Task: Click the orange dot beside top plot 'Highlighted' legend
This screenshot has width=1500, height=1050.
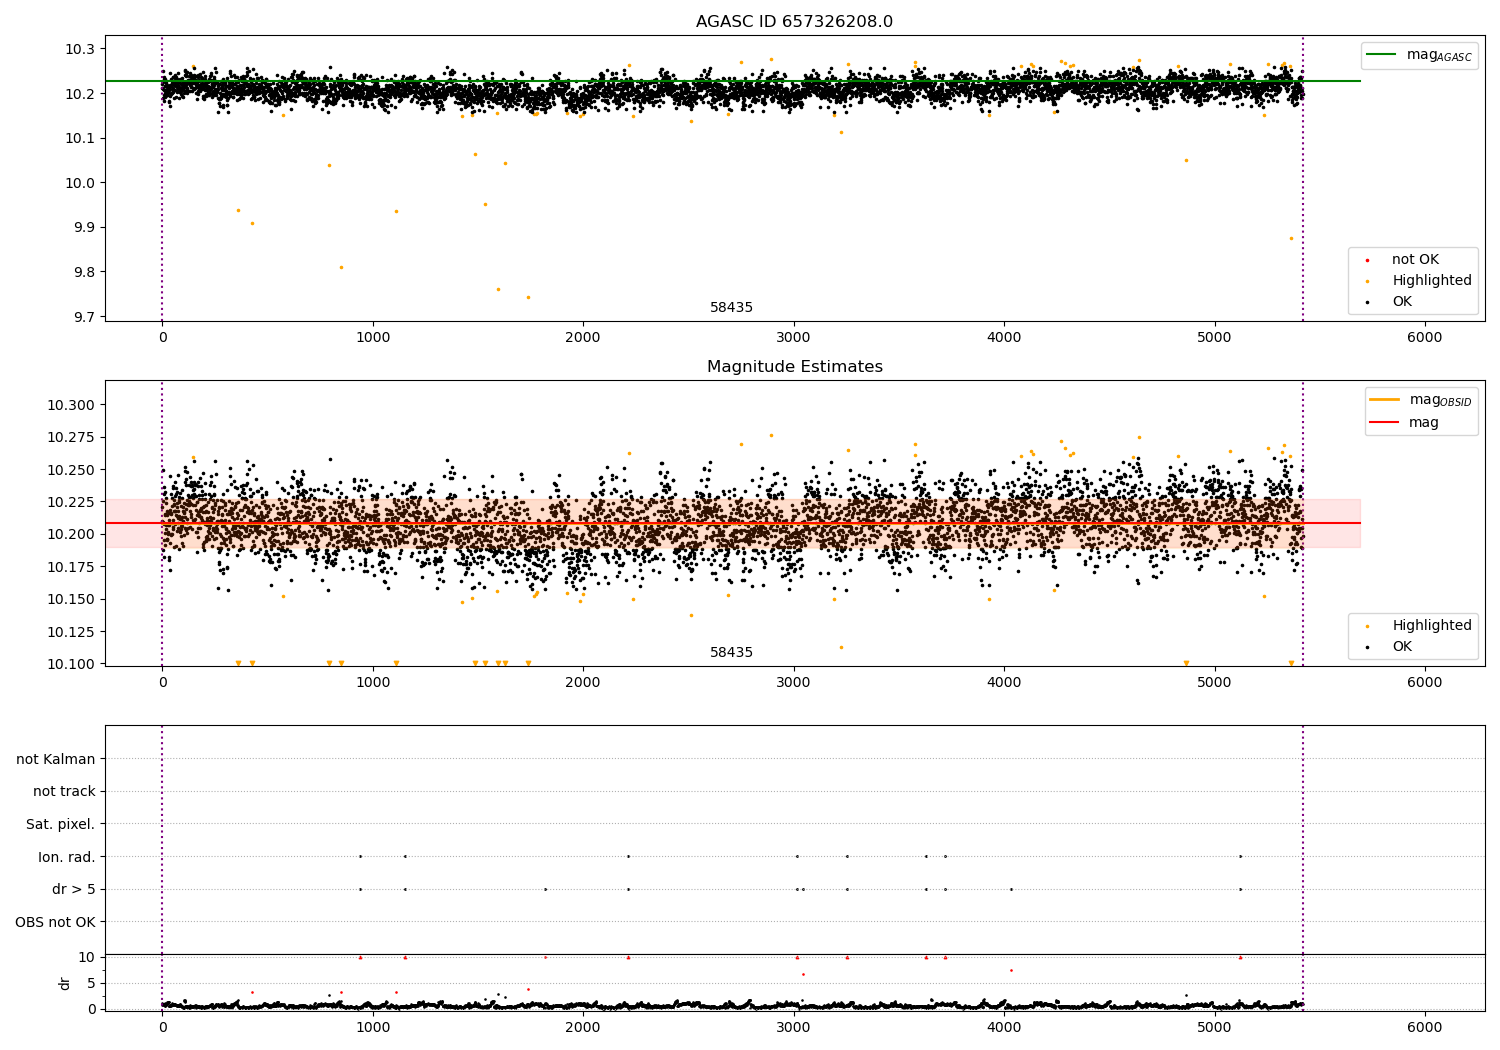Action: pos(1367,281)
